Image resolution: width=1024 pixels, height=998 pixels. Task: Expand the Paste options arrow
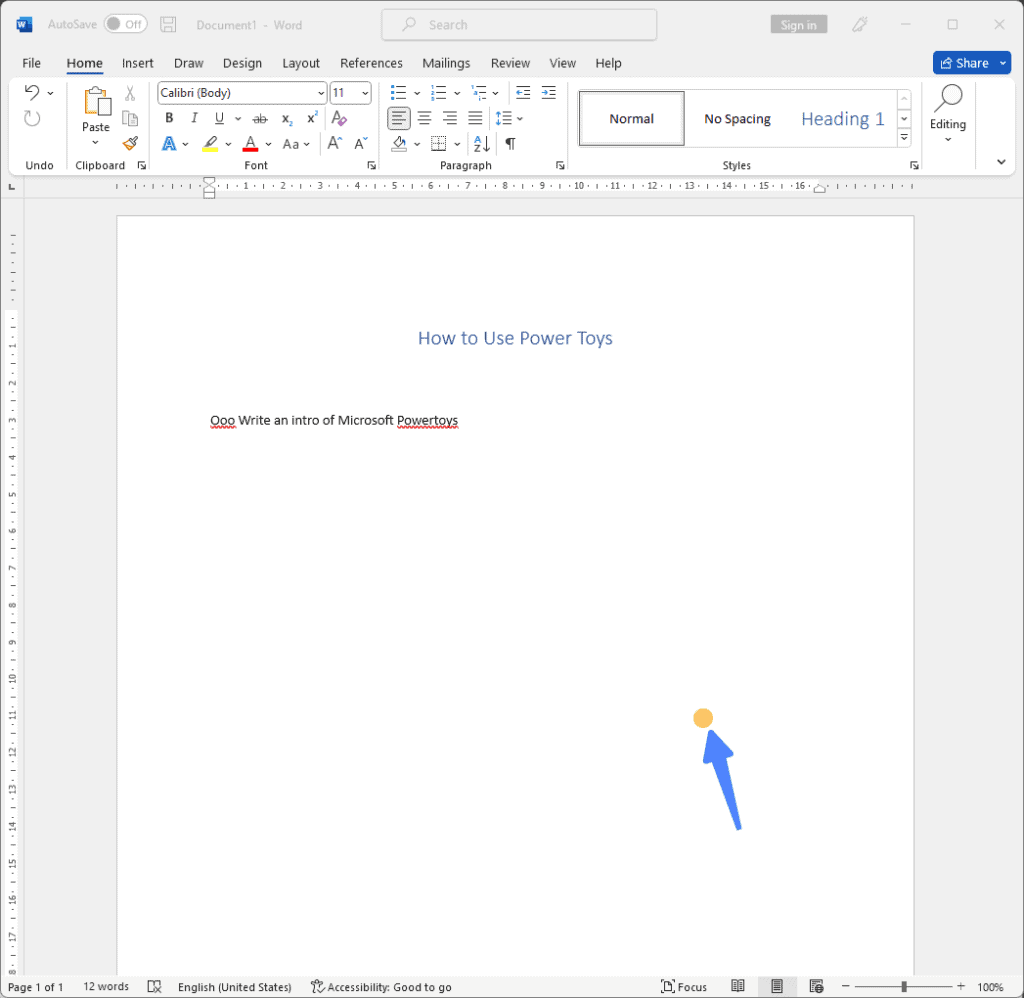point(95,142)
